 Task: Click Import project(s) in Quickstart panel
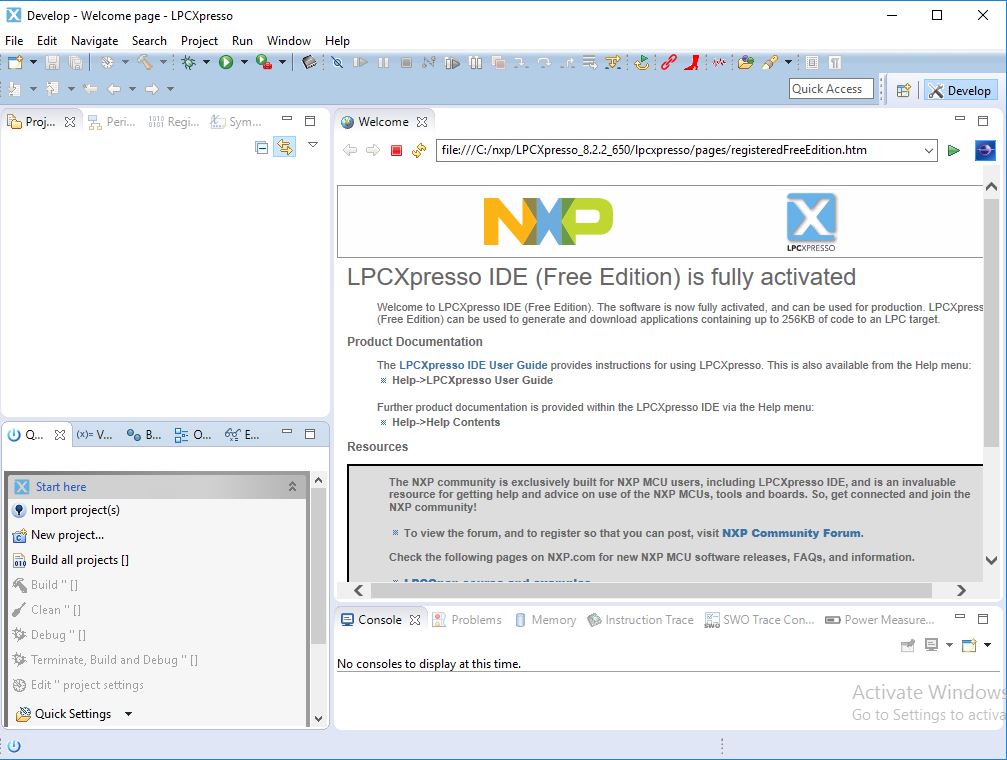[75, 510]
